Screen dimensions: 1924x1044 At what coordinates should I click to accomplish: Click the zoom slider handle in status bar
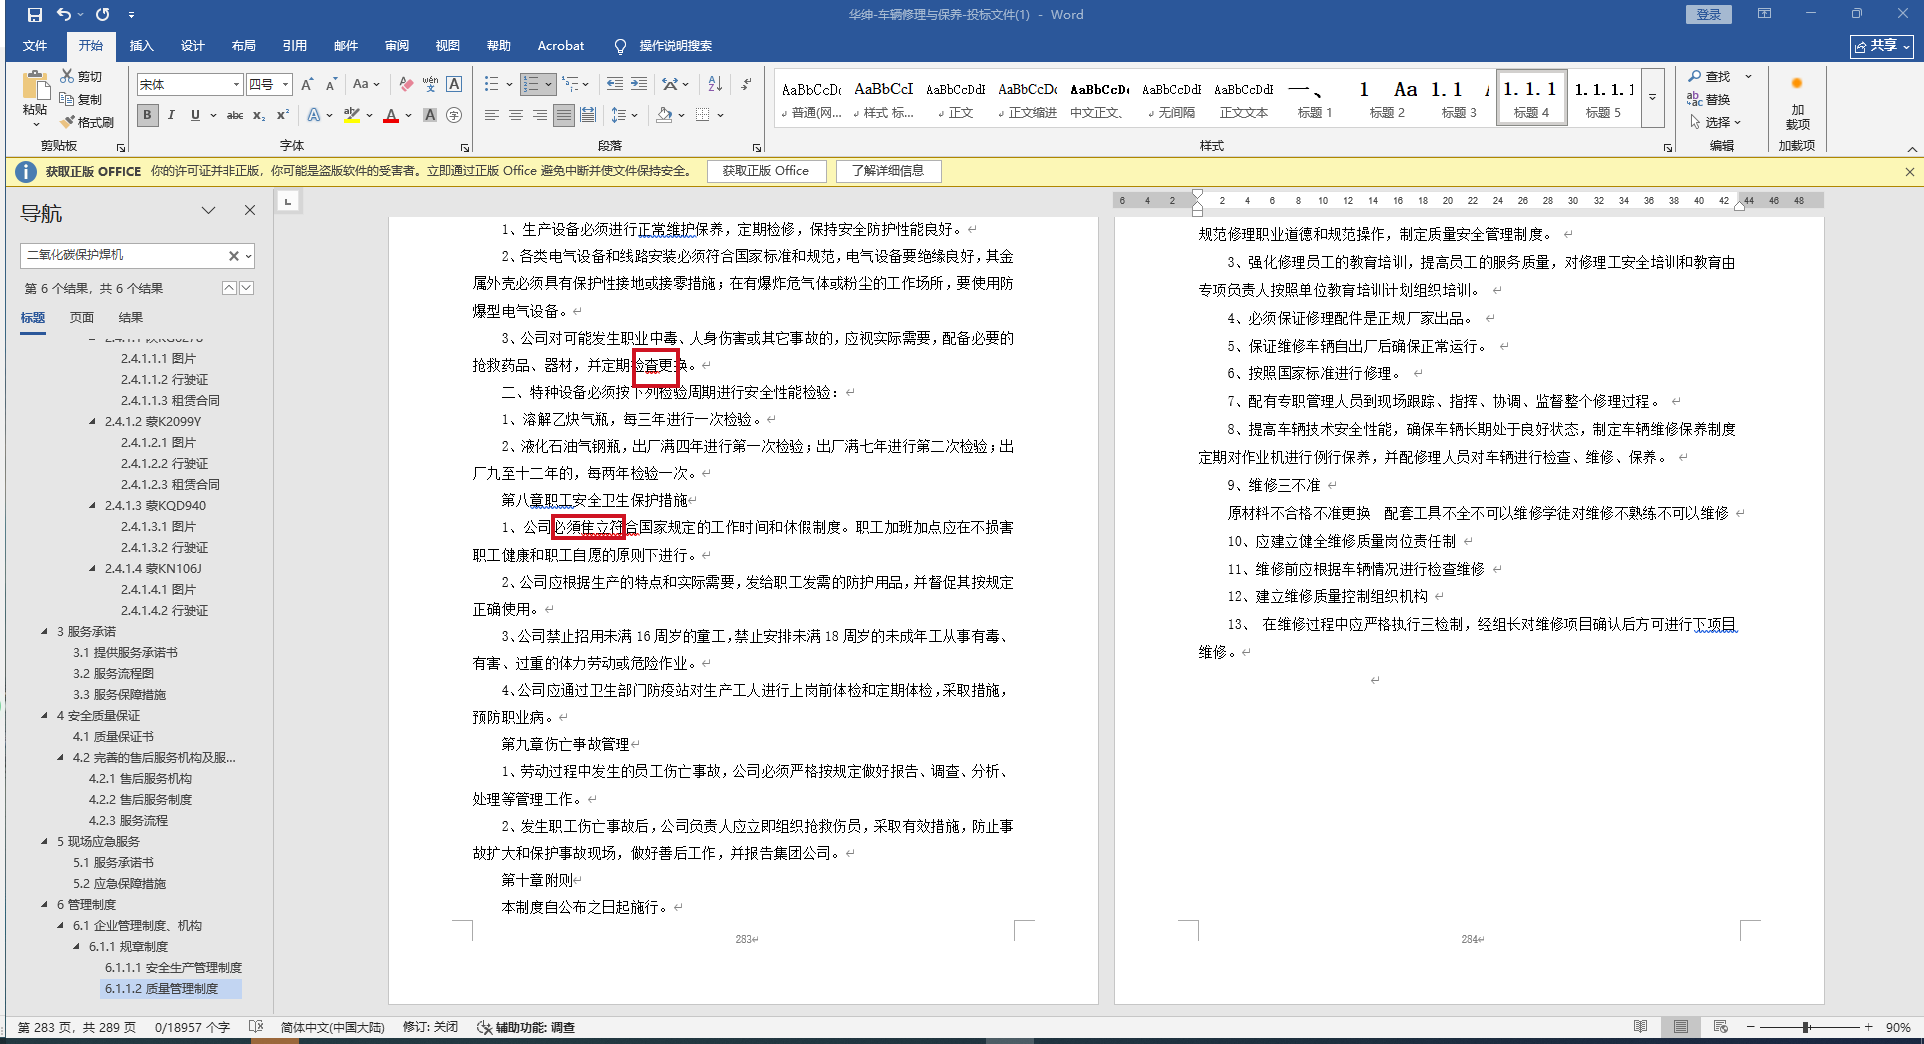tap(1806, 1027)
